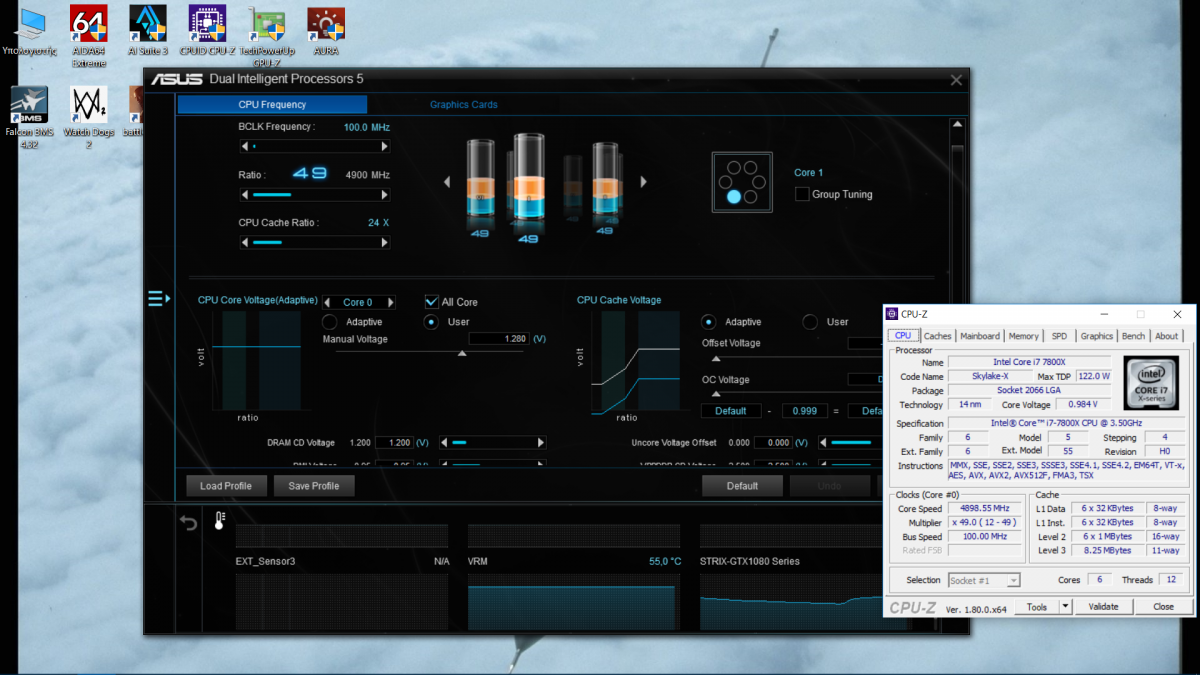Open the SPD tab in CPU-Z
1200x675 pixels.
point(1059,336)
